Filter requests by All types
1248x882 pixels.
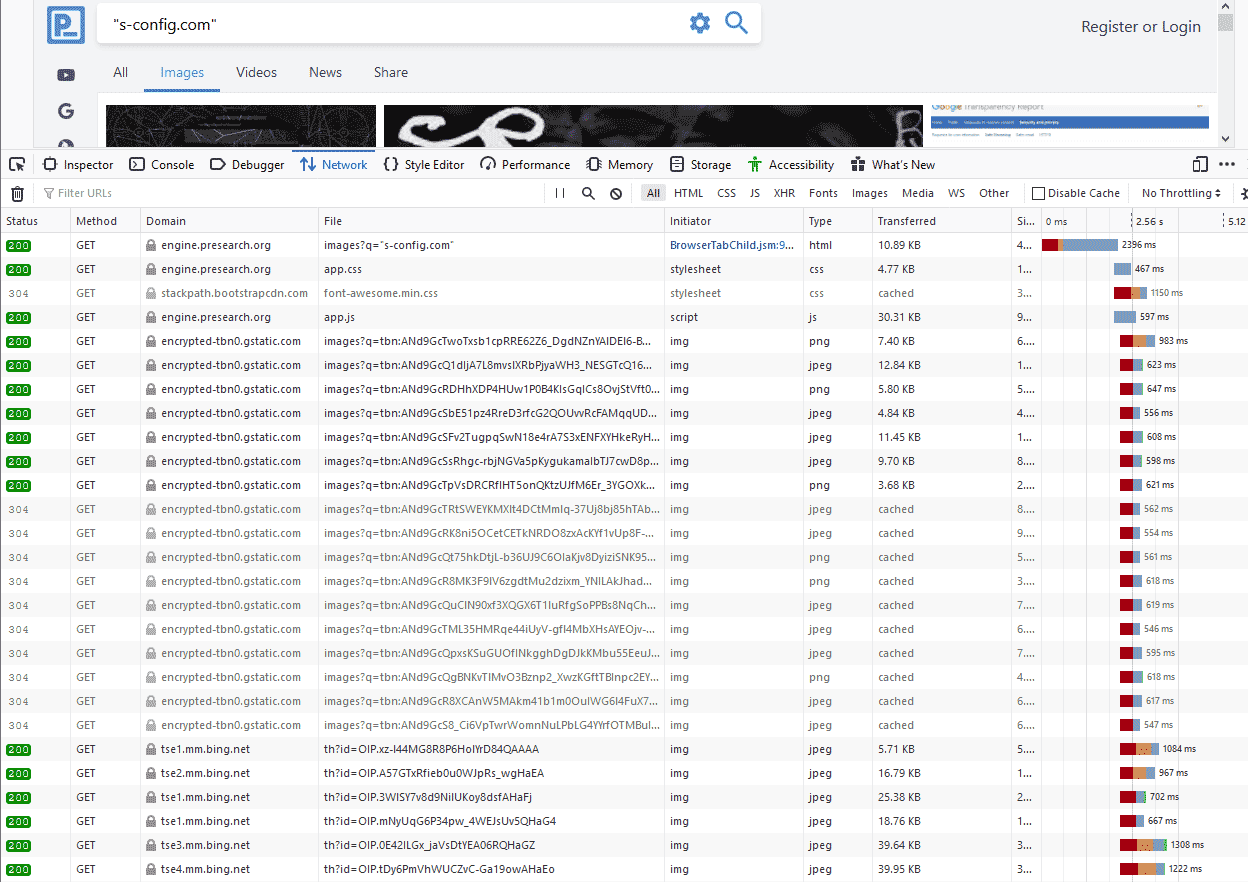coord(653,193)
